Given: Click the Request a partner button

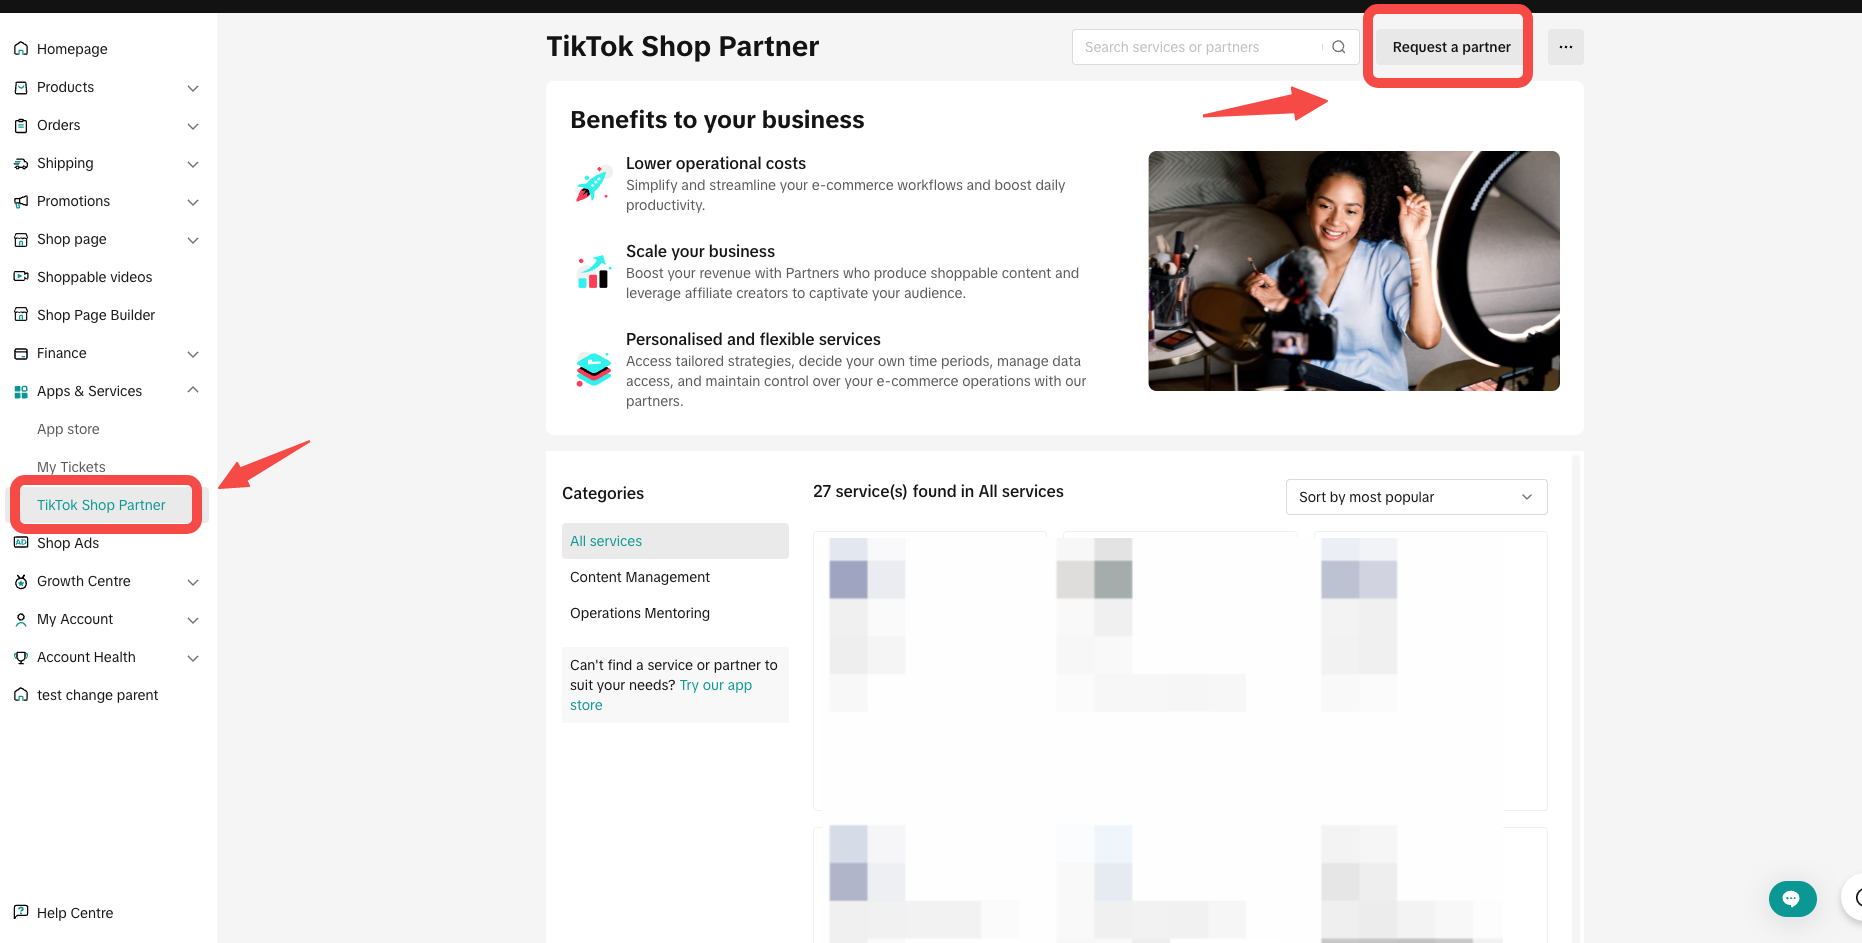Looking at the screenshot, I should pos(1451,47).
